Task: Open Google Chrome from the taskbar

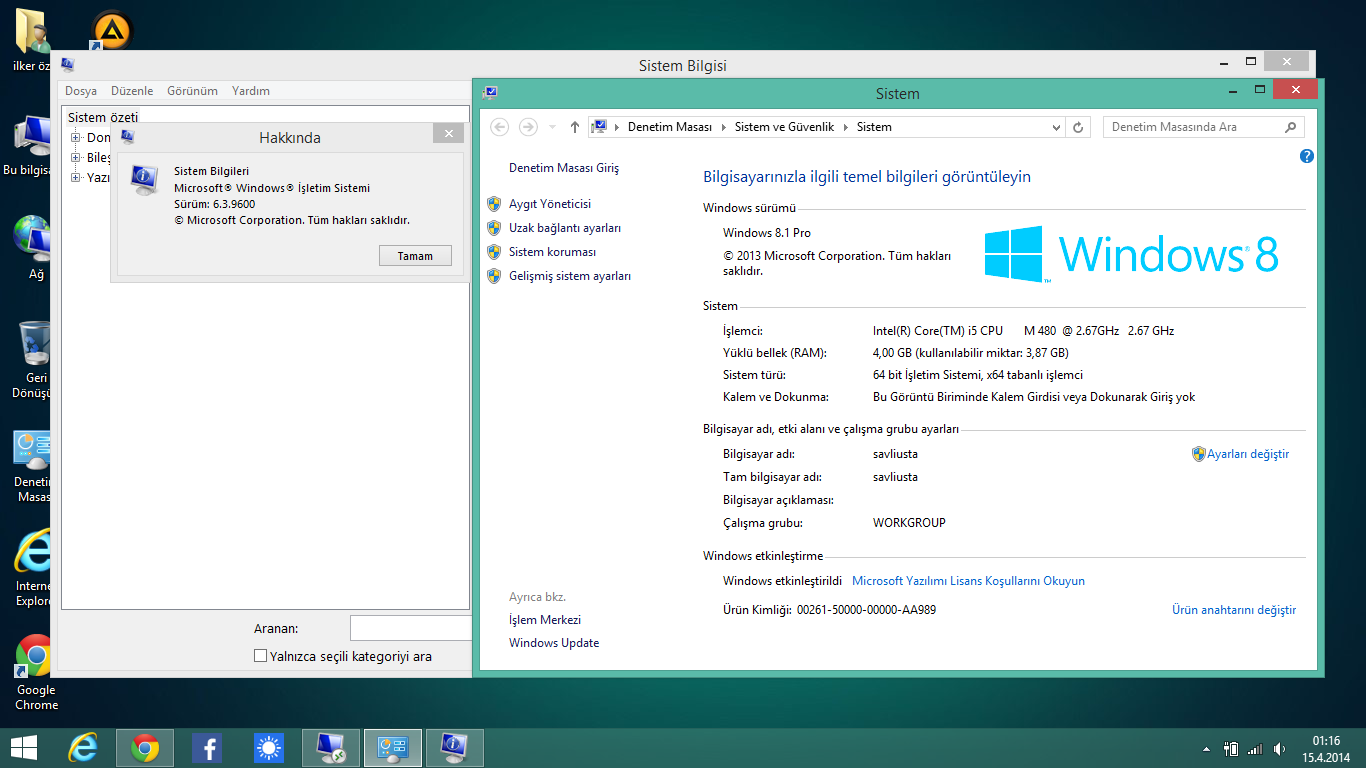Action: pyautogui.click(x=145, y=748)
